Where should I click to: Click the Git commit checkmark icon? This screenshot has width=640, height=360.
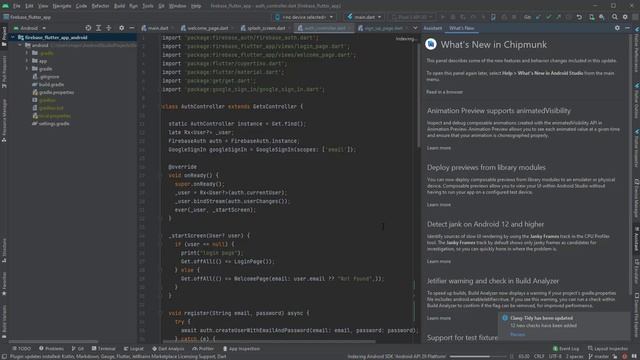[x=548, y=17]
